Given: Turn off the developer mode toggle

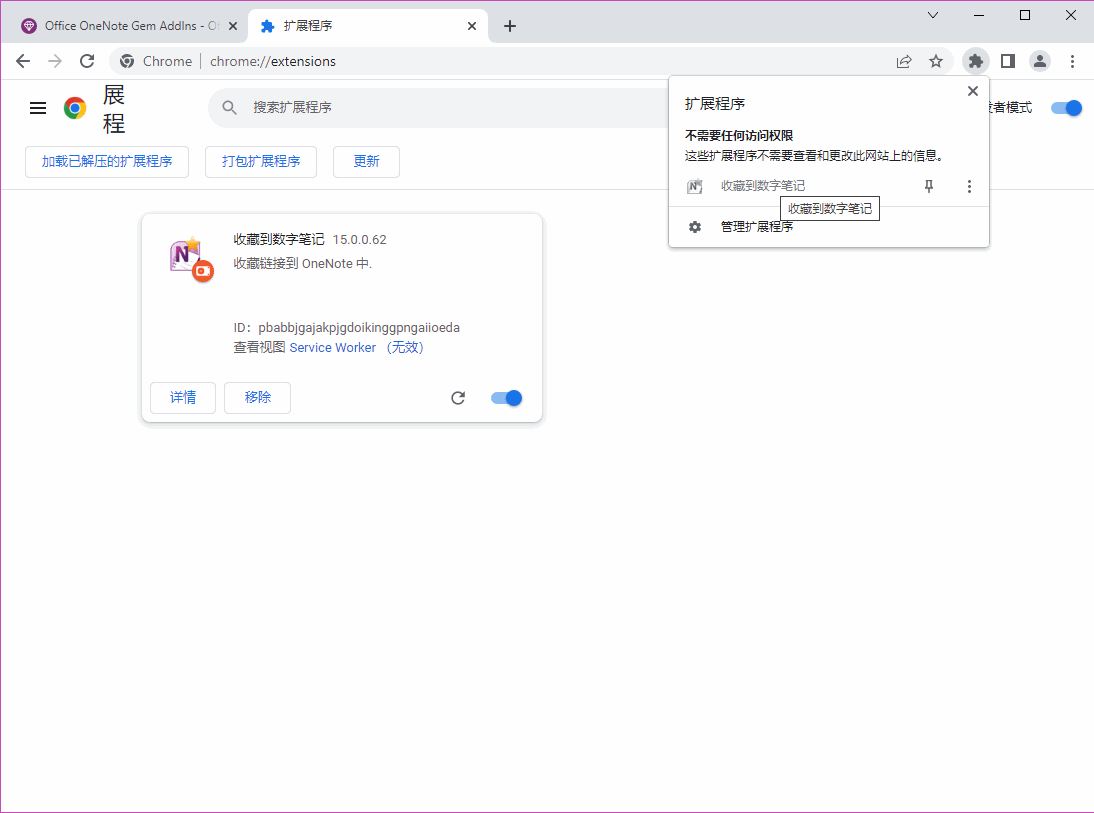Looking at the screenshot, I should (1066, 107).
